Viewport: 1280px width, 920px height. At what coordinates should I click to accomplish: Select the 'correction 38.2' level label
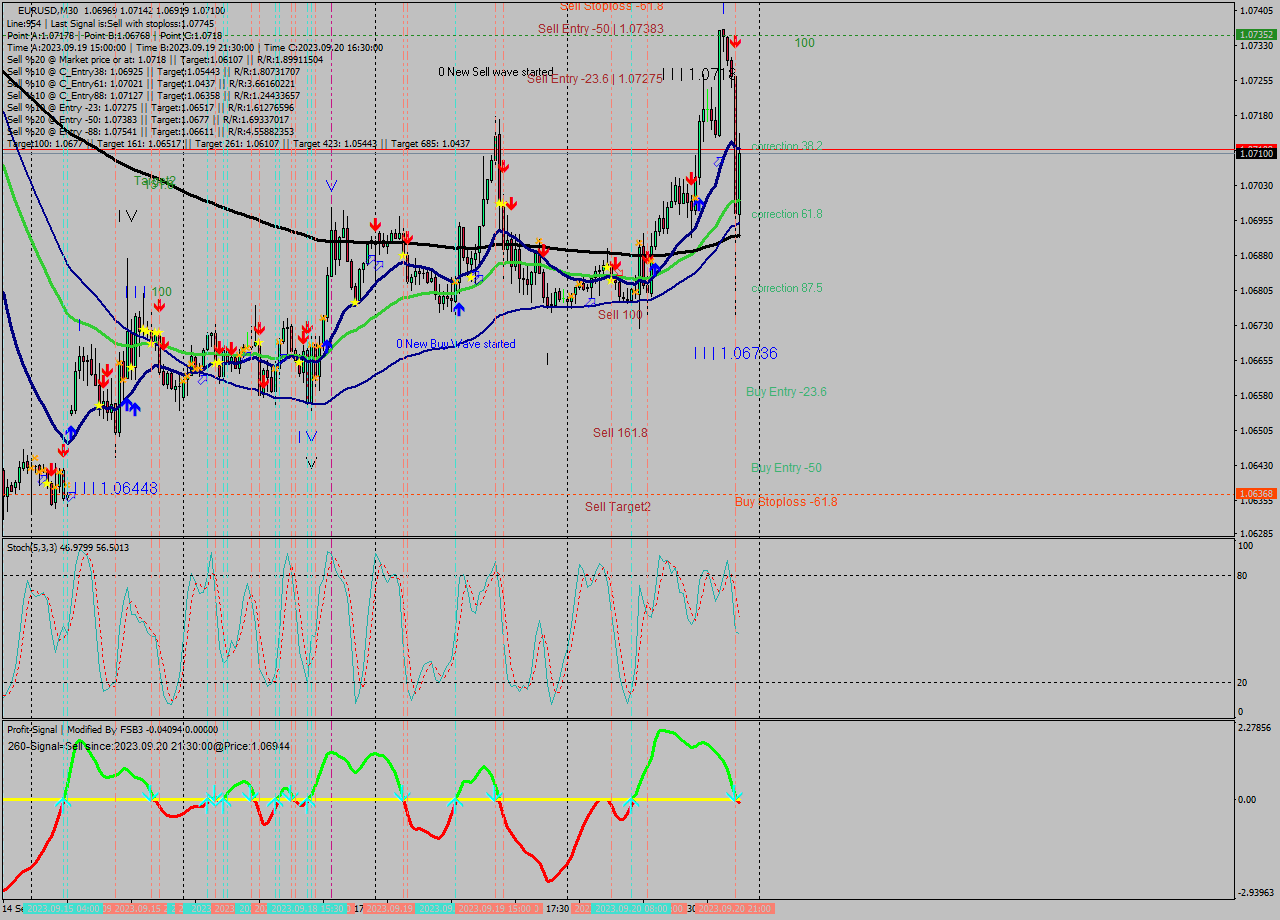787,146
